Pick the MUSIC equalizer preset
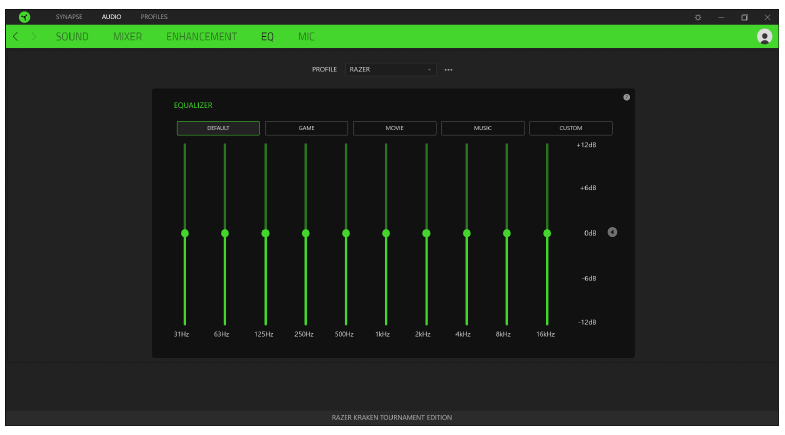The image size is (785, 435). tap(483, 128)
